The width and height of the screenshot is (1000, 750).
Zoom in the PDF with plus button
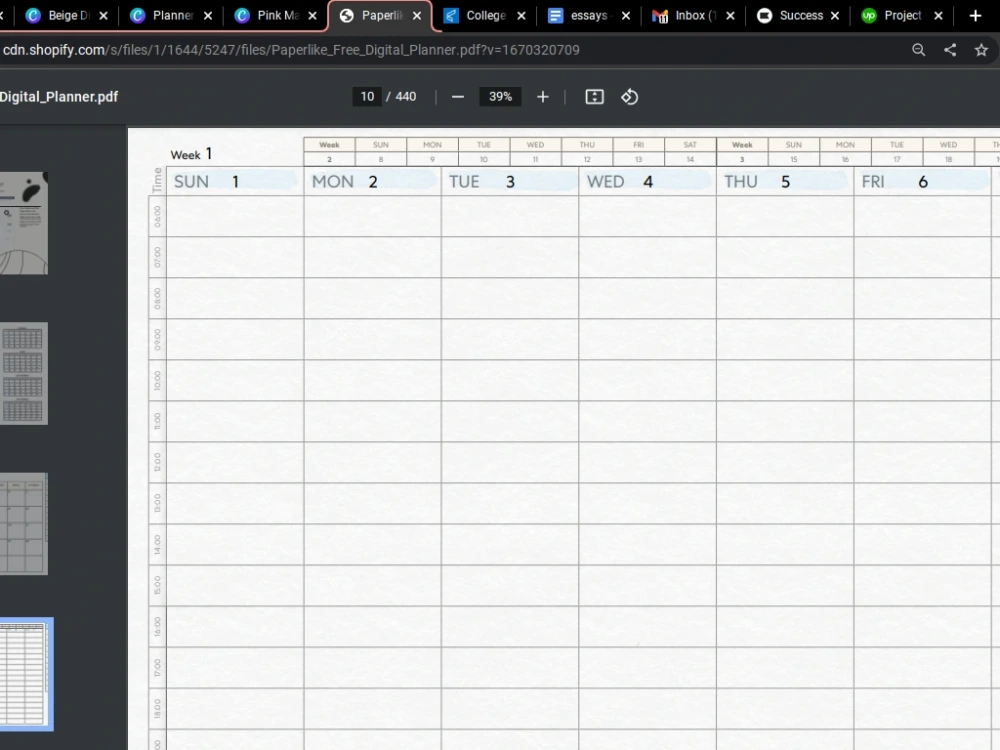tap(543, 97)
